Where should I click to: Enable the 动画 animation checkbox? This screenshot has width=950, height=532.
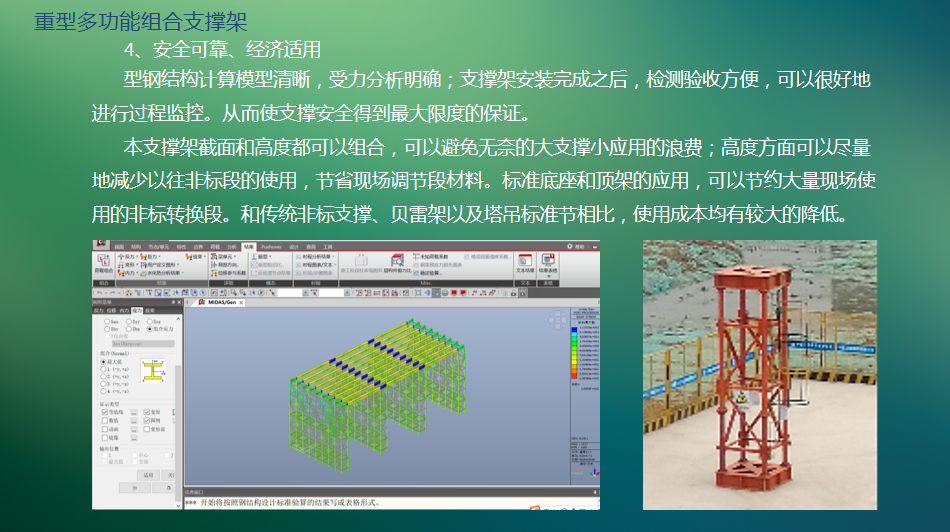pos(105,429)
